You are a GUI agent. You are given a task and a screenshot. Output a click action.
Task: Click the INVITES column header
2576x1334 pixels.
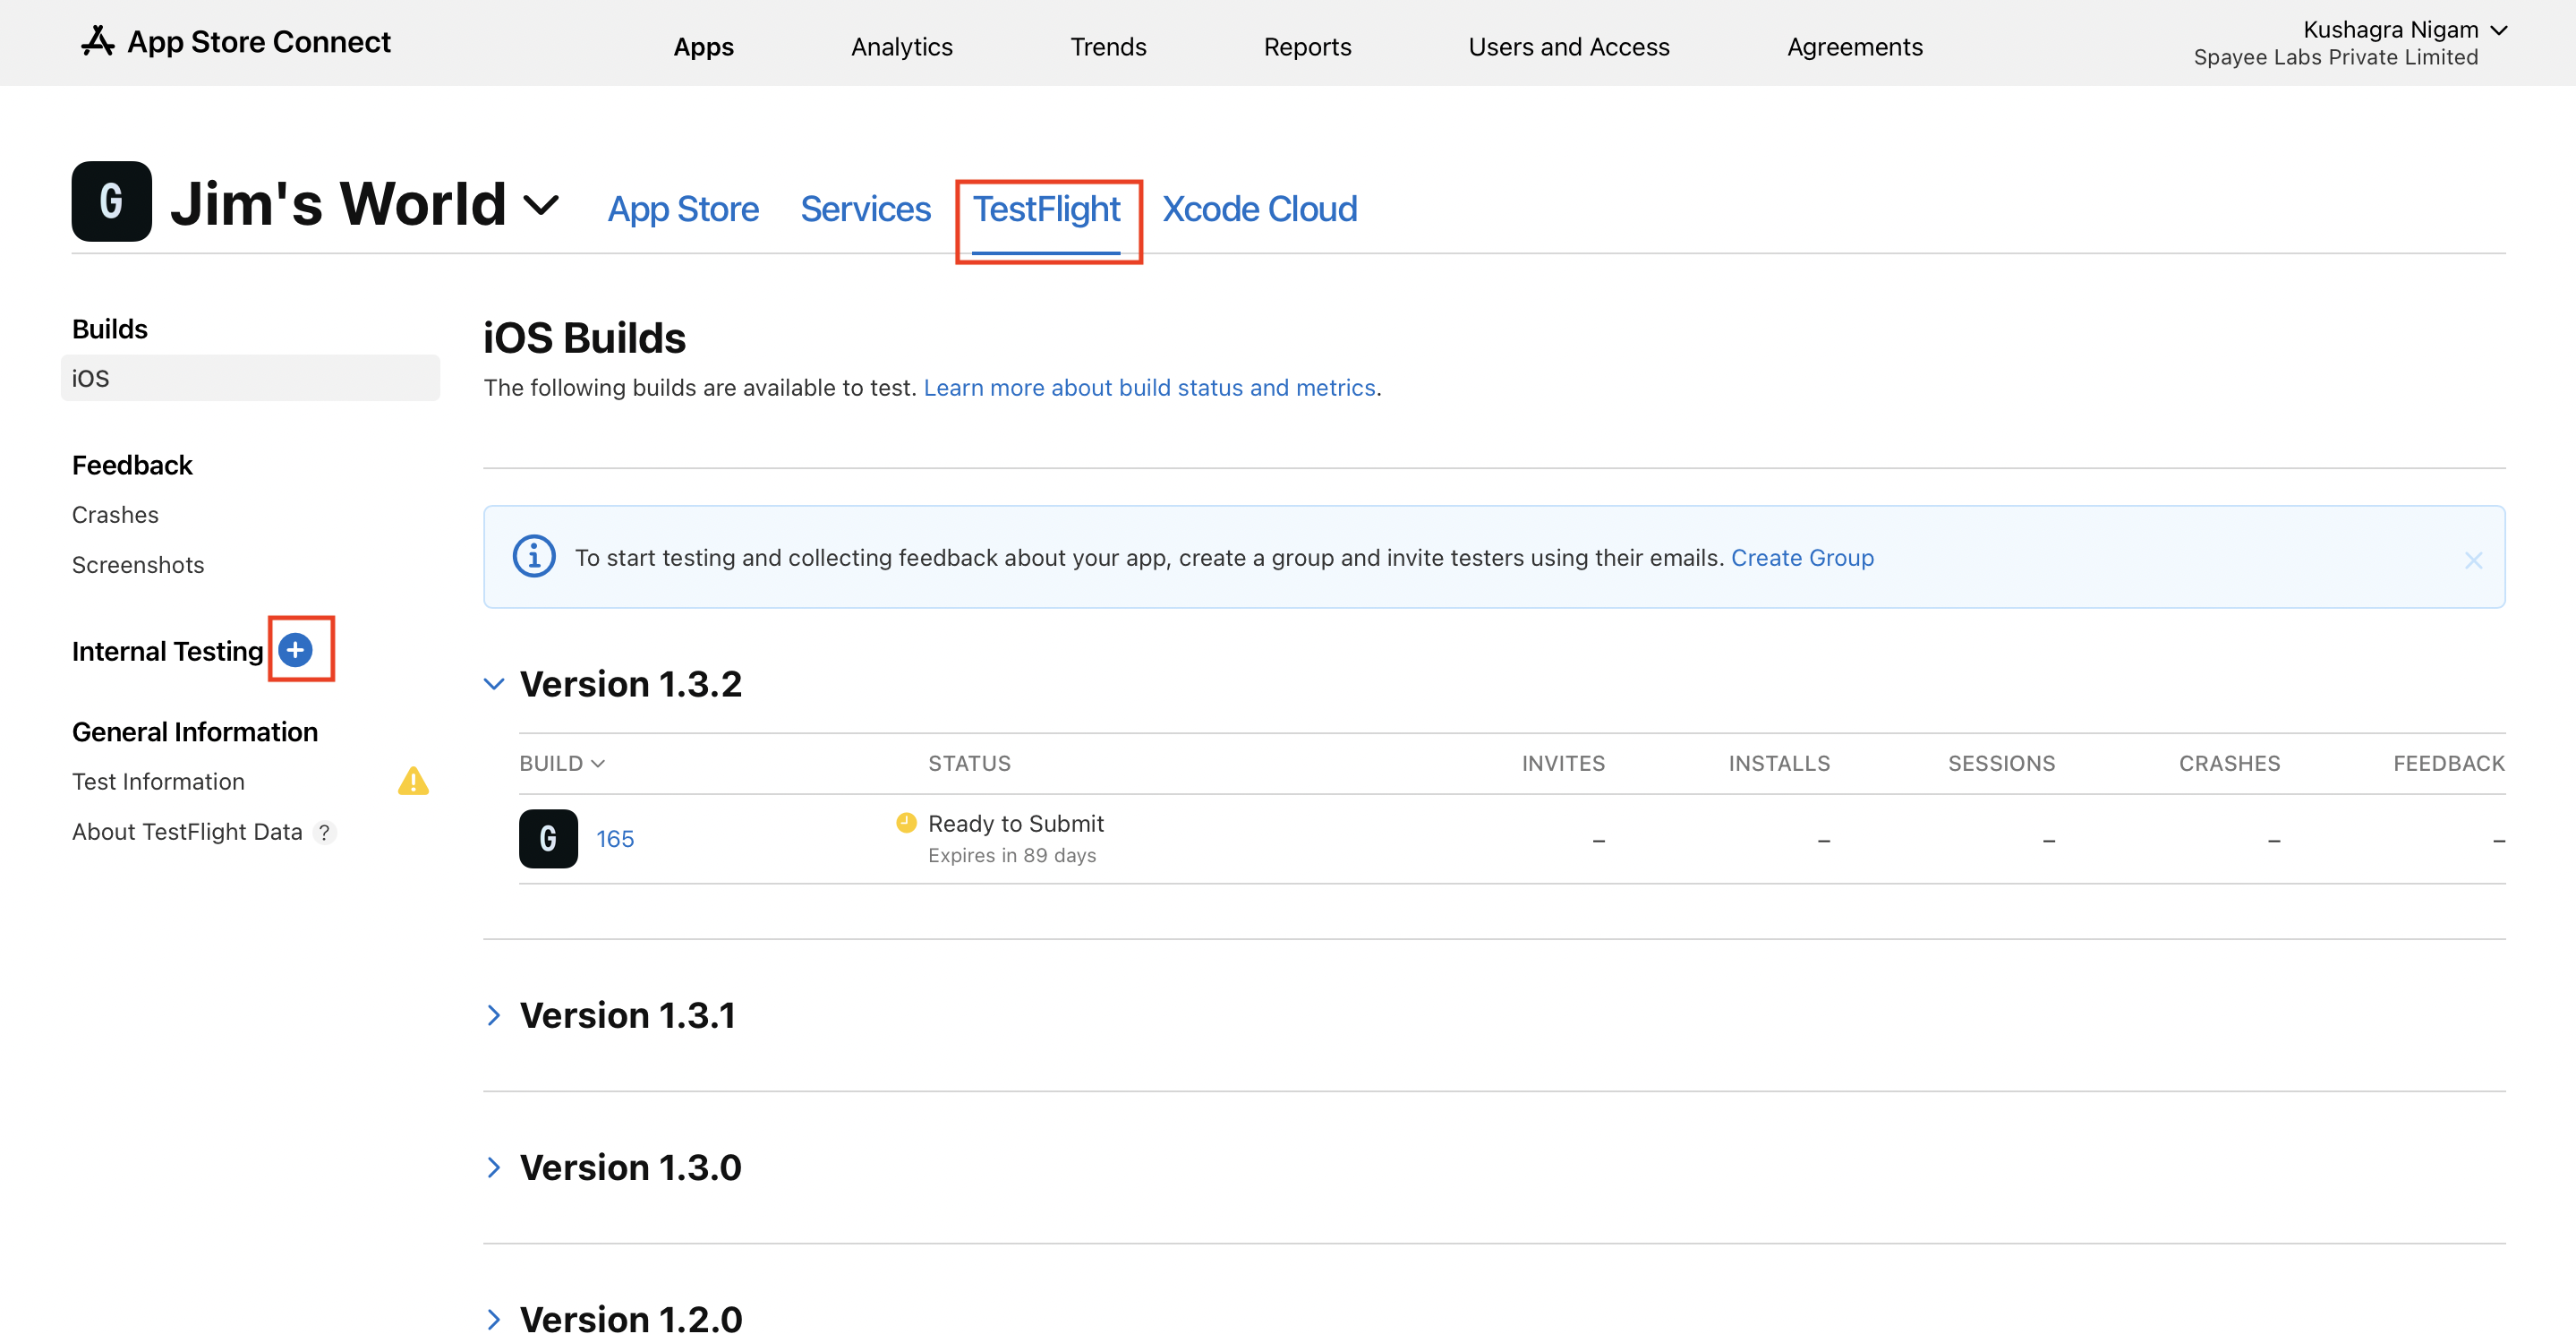tap(1563, 763)
